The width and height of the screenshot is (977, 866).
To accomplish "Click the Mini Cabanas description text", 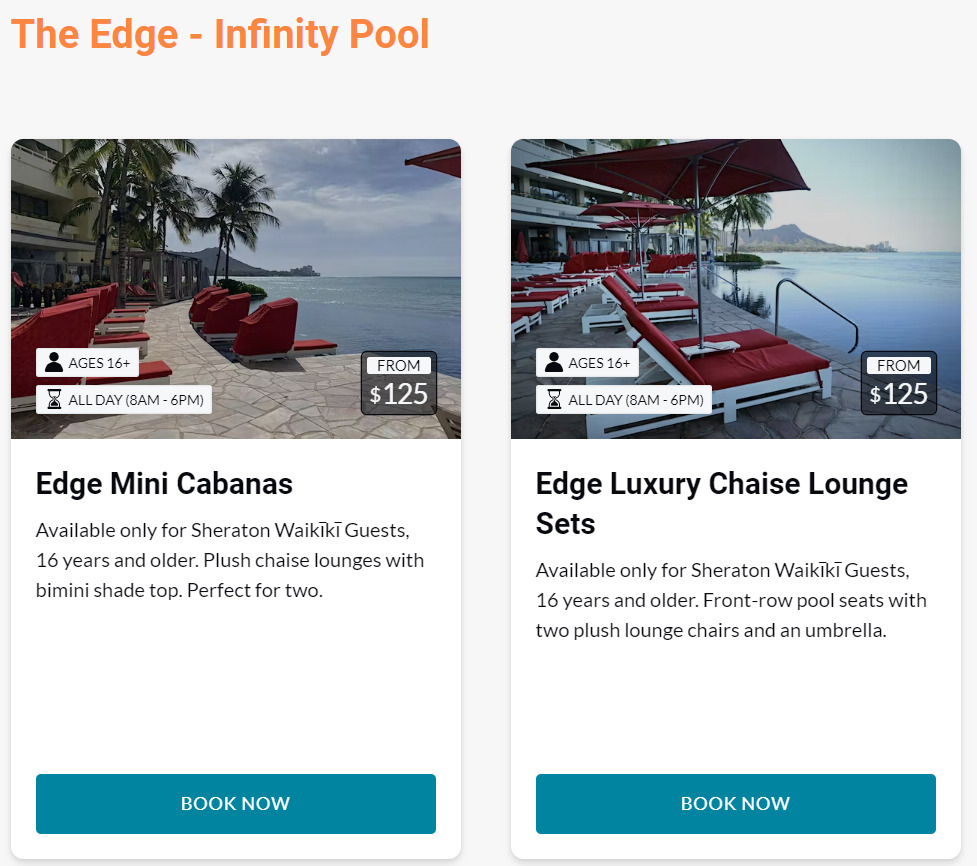I will pos(230,560).
